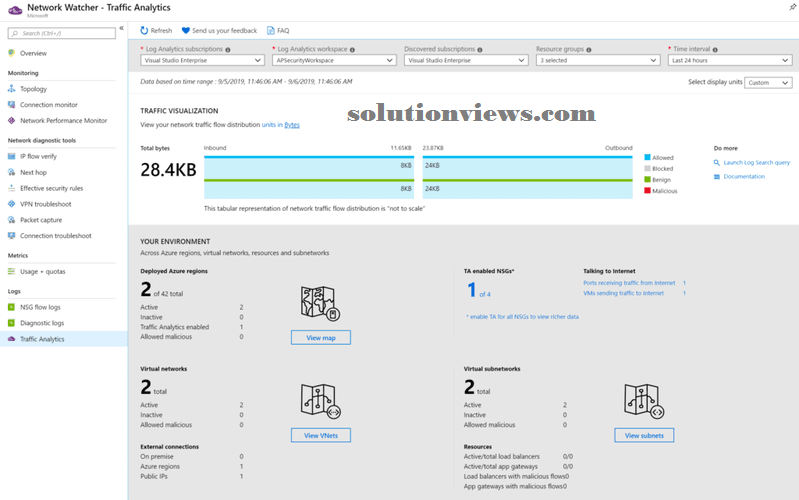Open Overview in the sidebar menu
This screenshot has width=799, height=500.
[x=33, y=53]
